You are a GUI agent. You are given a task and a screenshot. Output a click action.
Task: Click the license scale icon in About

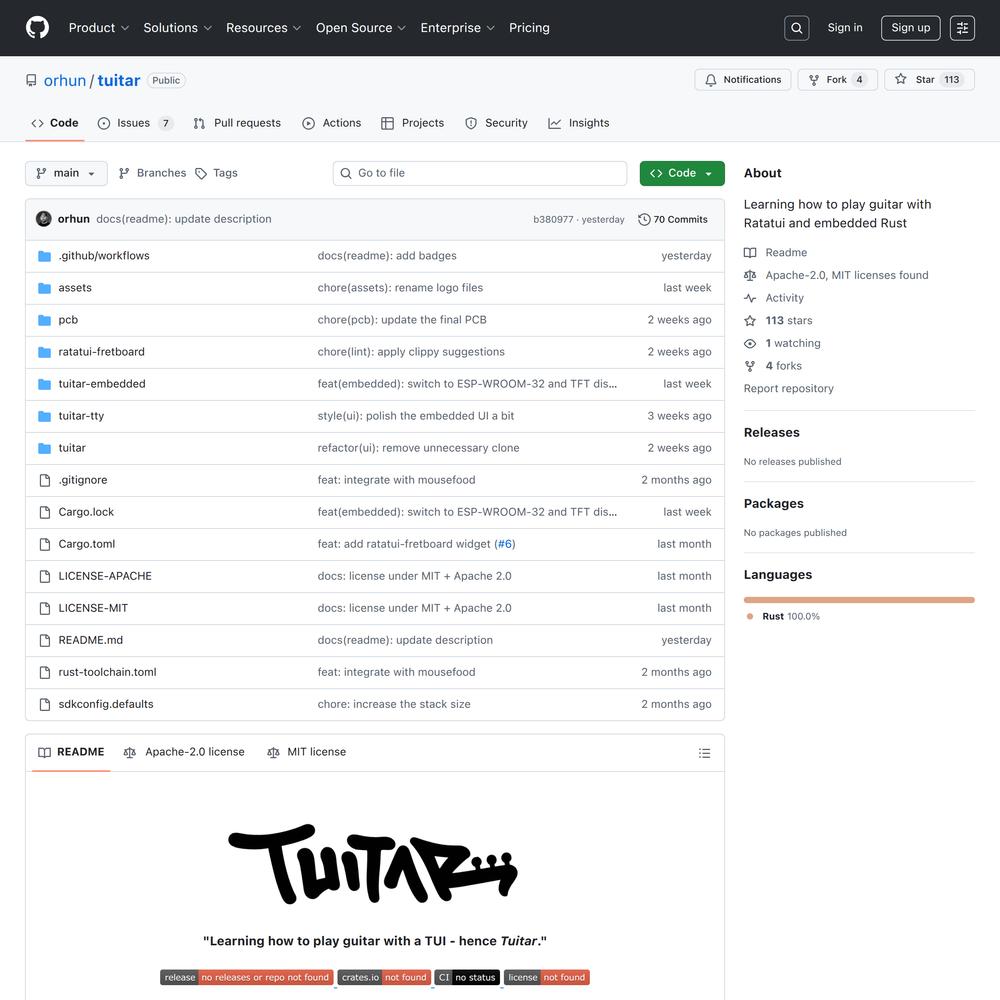750,276
